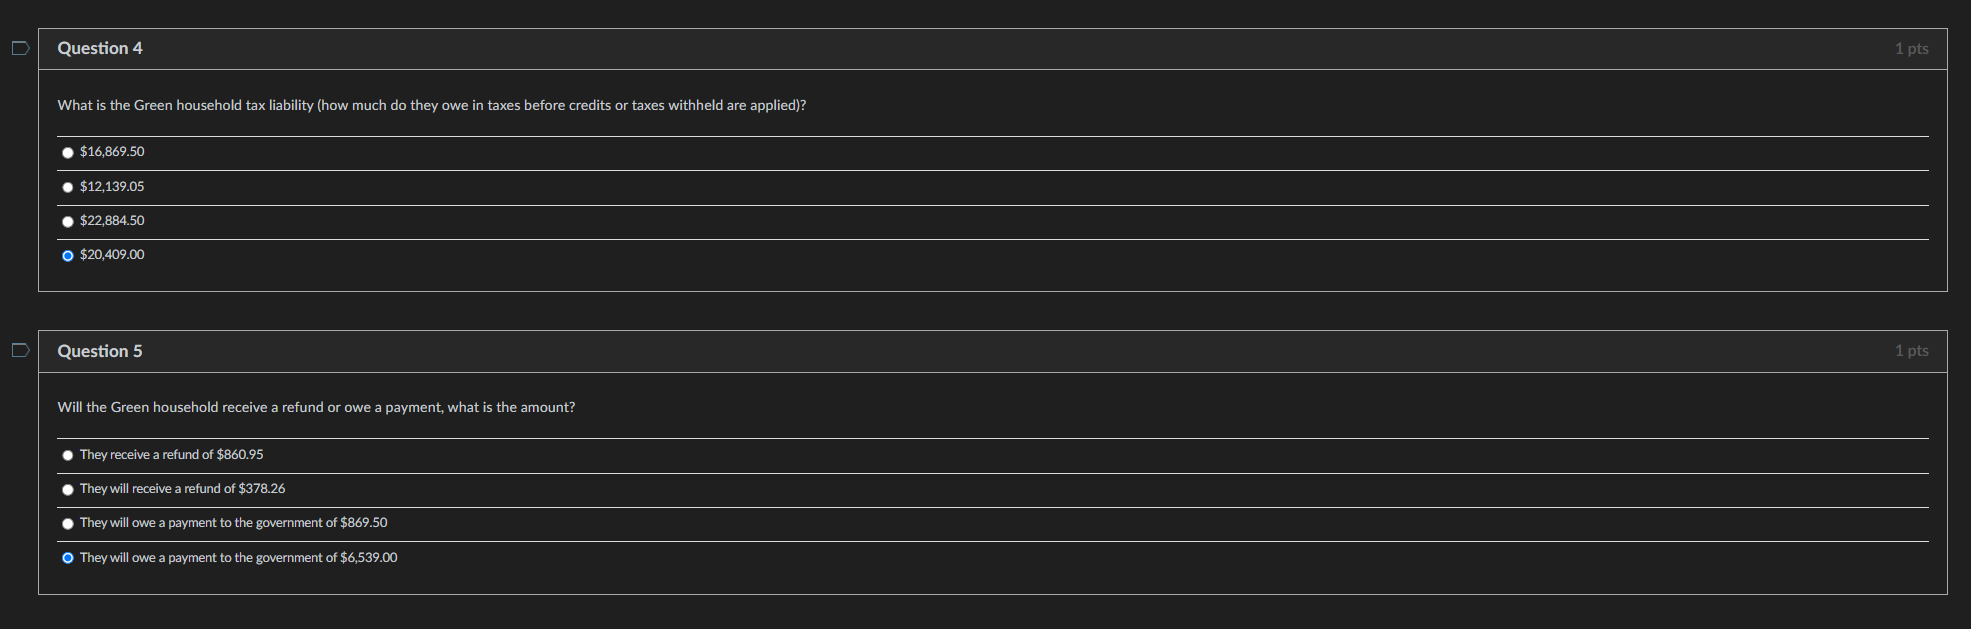Viewport: 1971px width, 629px height.
Task: Select refund of $378.26 for Question 5
Action: click(67, 489)
